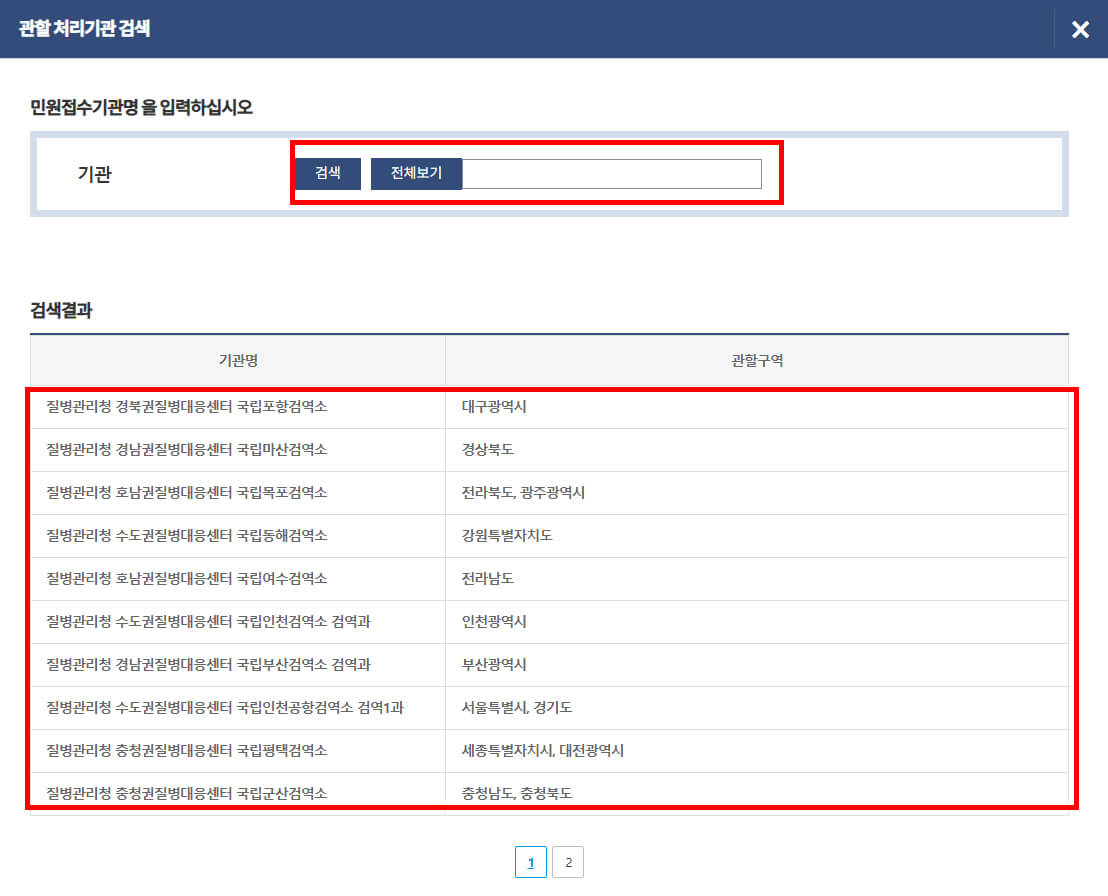Click the 세종특별자치시, 대전광역시 jurisdiction cell
1108x896 pixels.
757,750
